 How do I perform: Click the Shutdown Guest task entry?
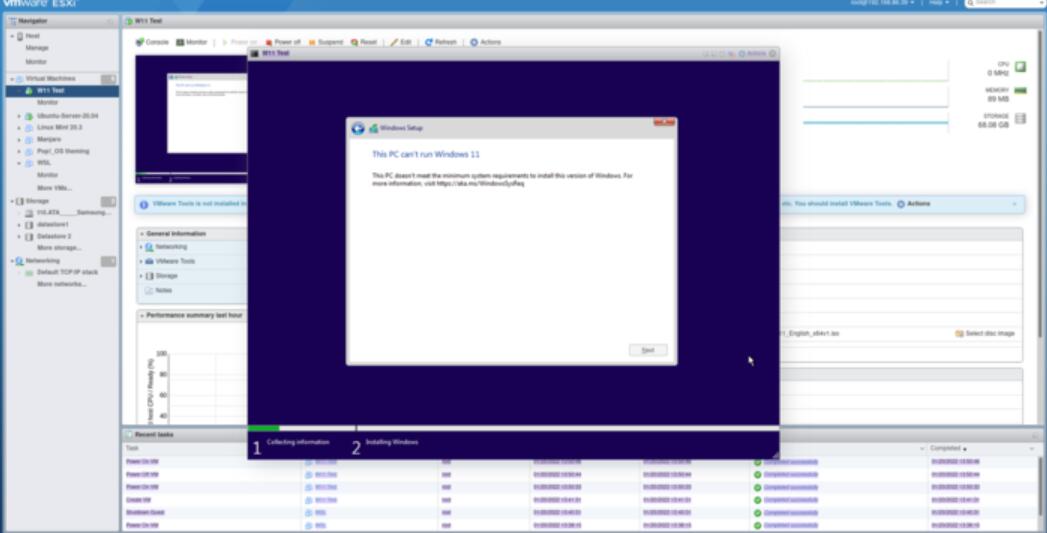(145, 512)
